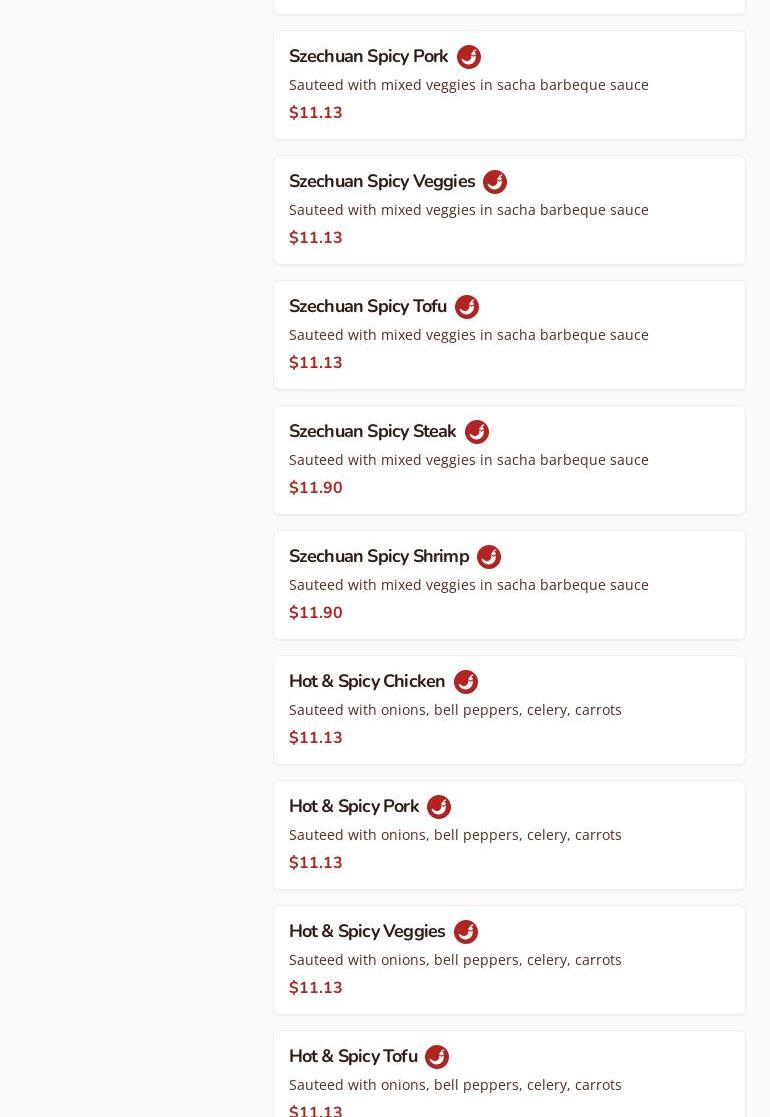Select the Hot & Spicy Tofu title
This screenshot has height=1117, width=770.
[x=353, y=1057]
